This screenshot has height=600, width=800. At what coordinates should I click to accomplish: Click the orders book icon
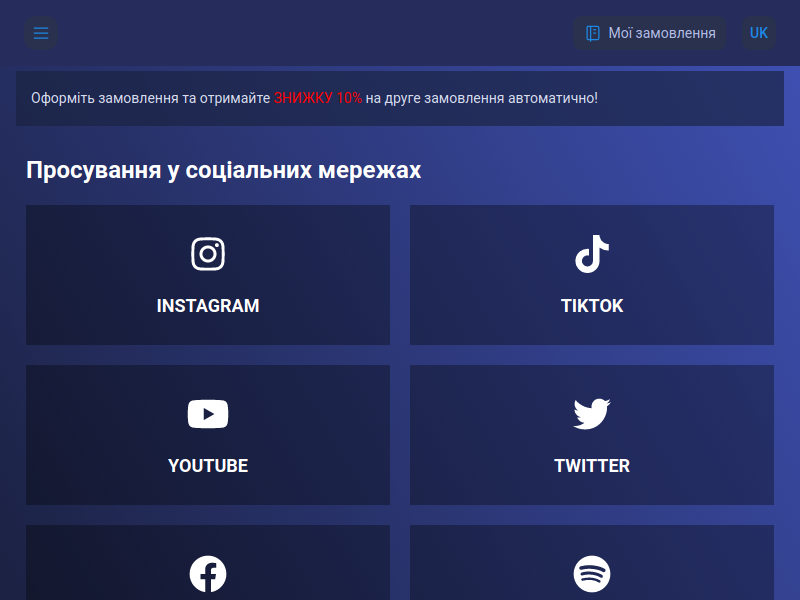[x=592, y=33]
